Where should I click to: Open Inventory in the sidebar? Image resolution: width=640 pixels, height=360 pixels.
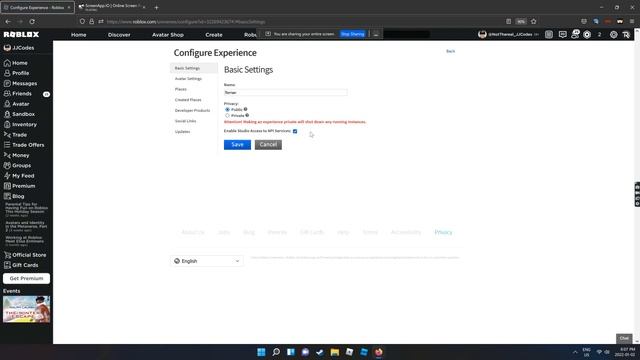20,124
